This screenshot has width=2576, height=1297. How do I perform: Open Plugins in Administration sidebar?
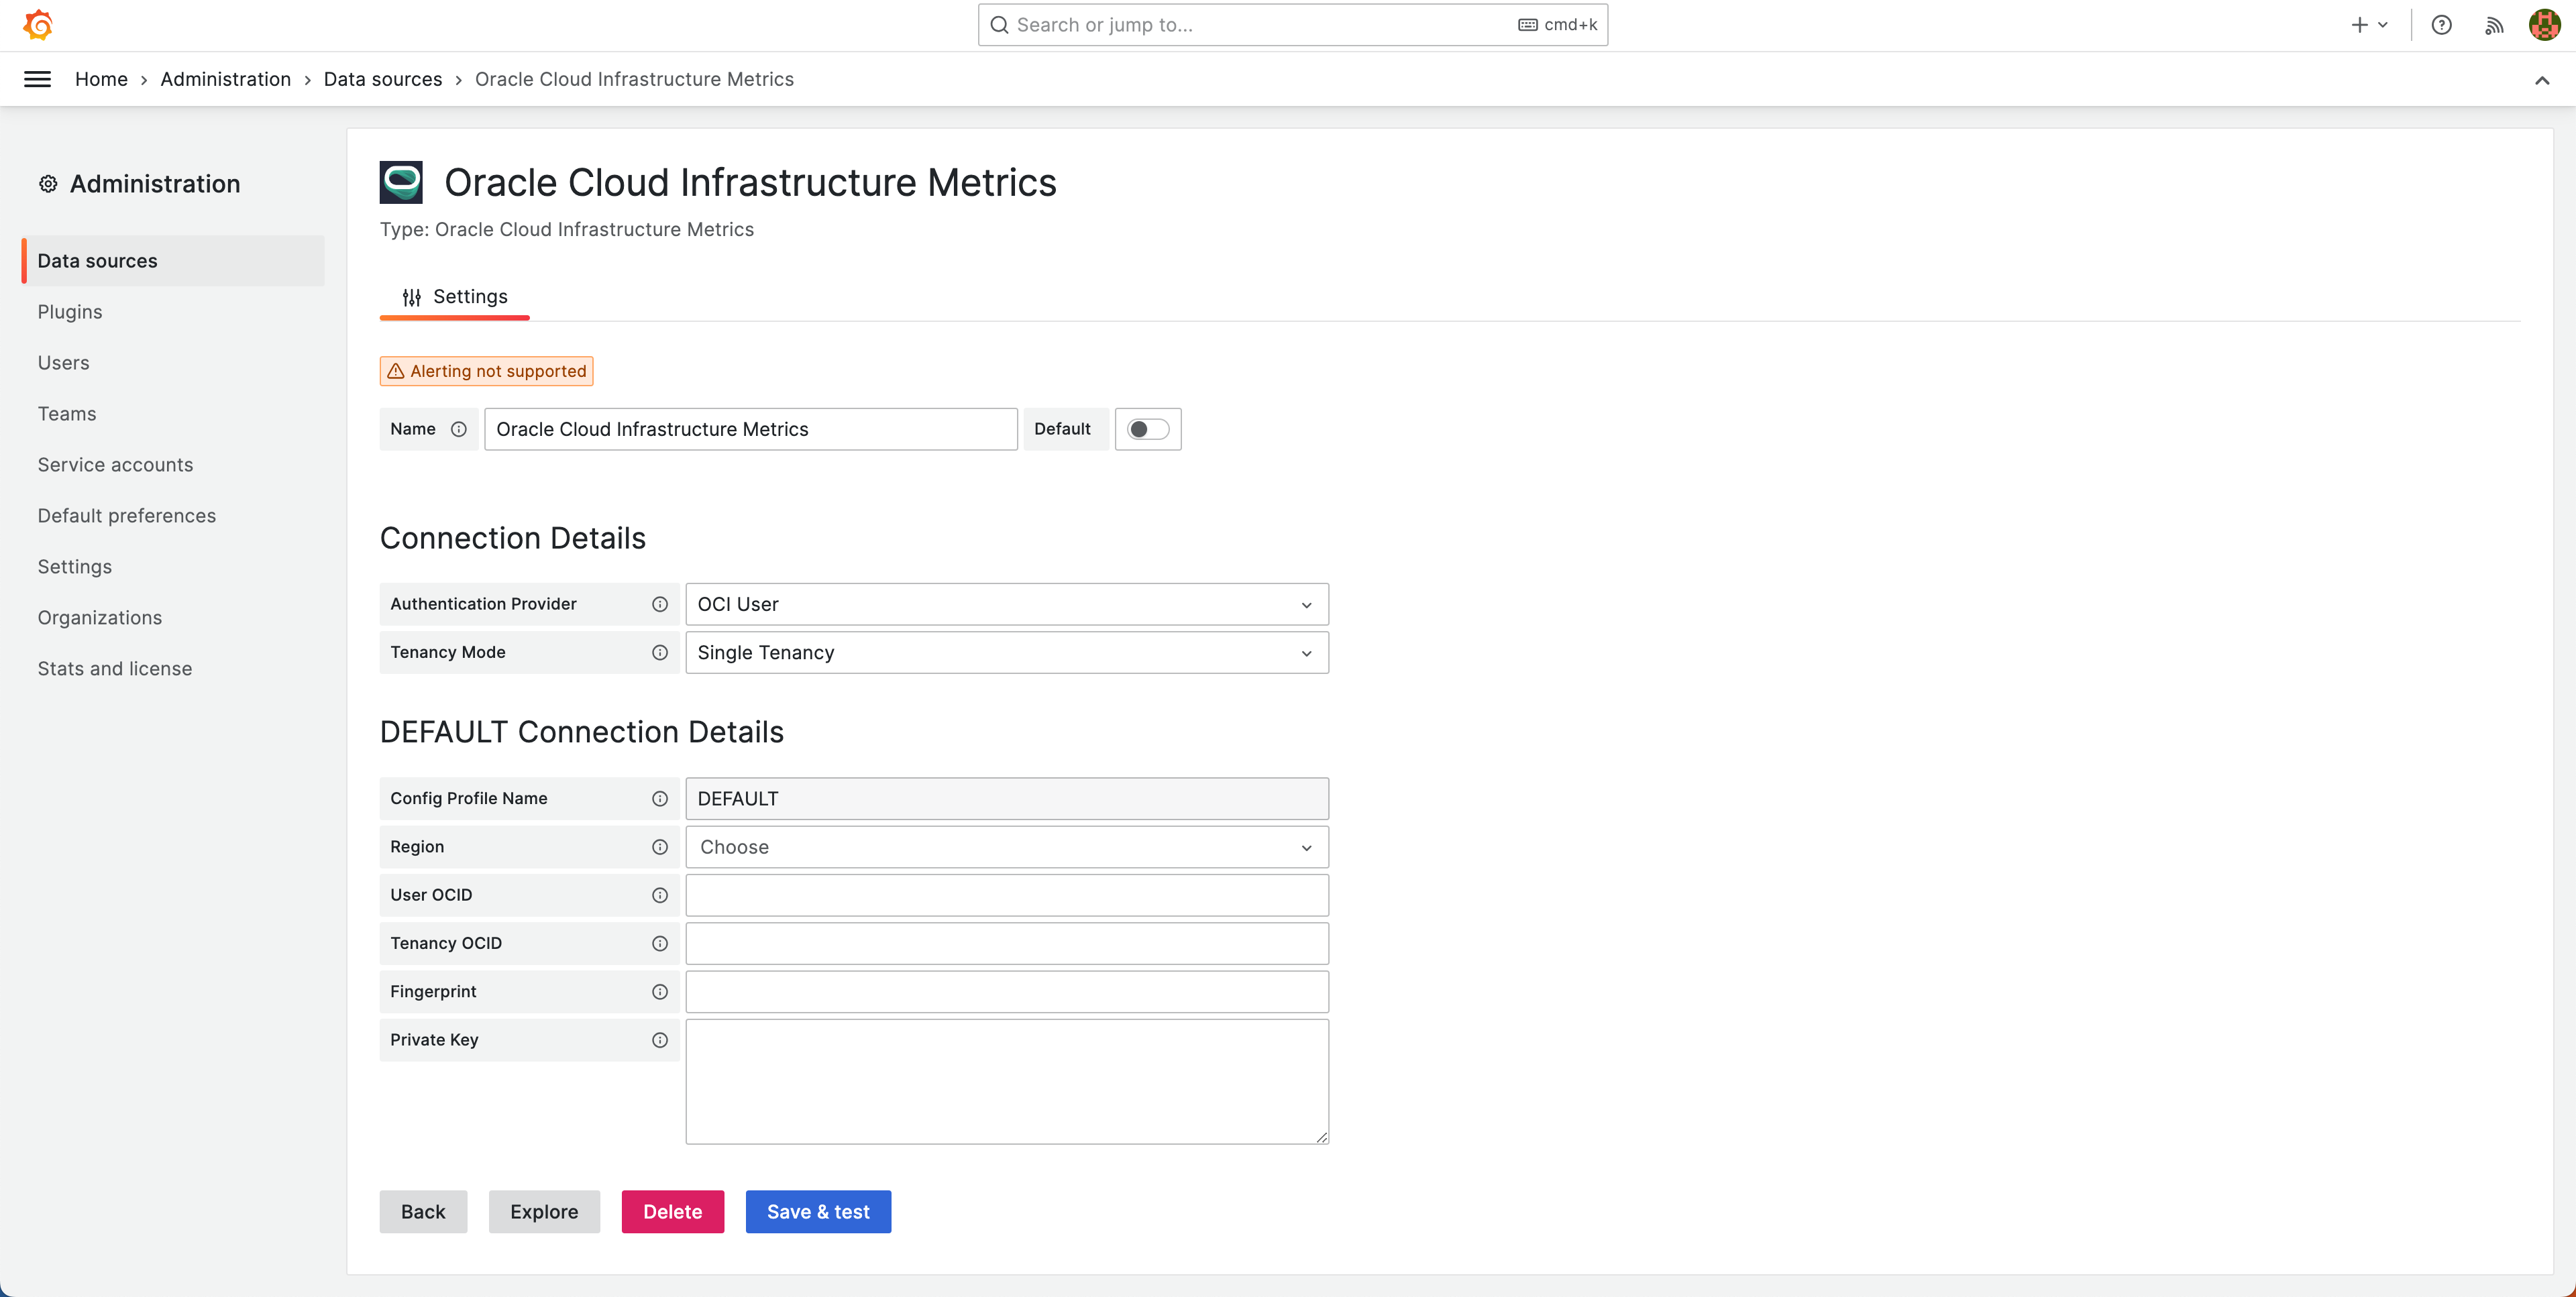[70, 312]
